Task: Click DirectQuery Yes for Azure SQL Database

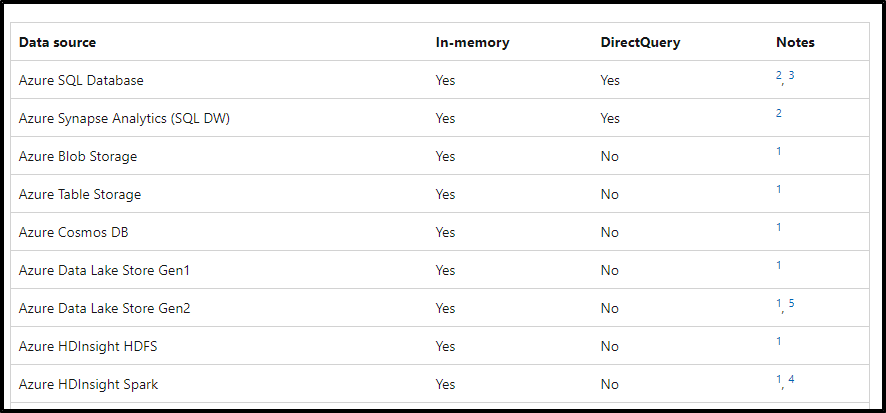Action: click(x=610, y=80)
